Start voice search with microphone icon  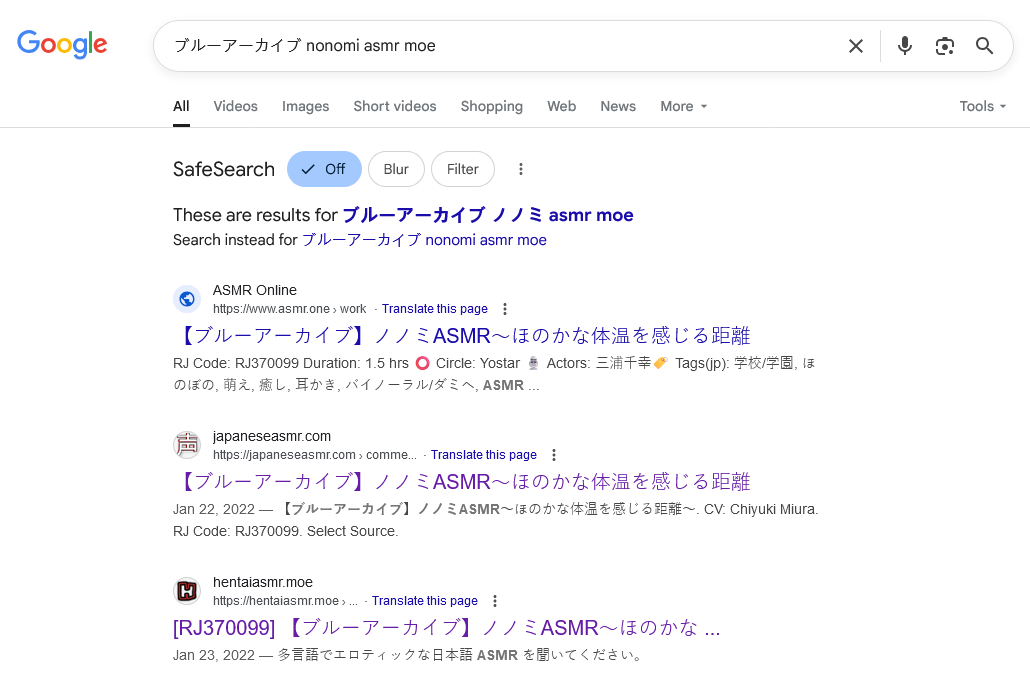[x=905, y=46]
